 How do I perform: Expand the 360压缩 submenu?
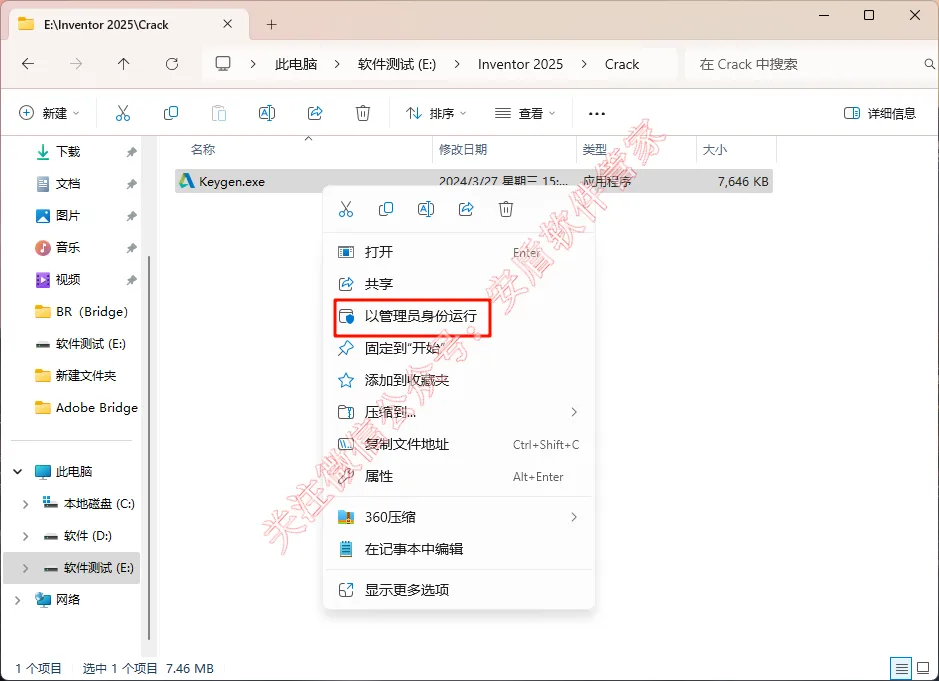click(574, 517)
